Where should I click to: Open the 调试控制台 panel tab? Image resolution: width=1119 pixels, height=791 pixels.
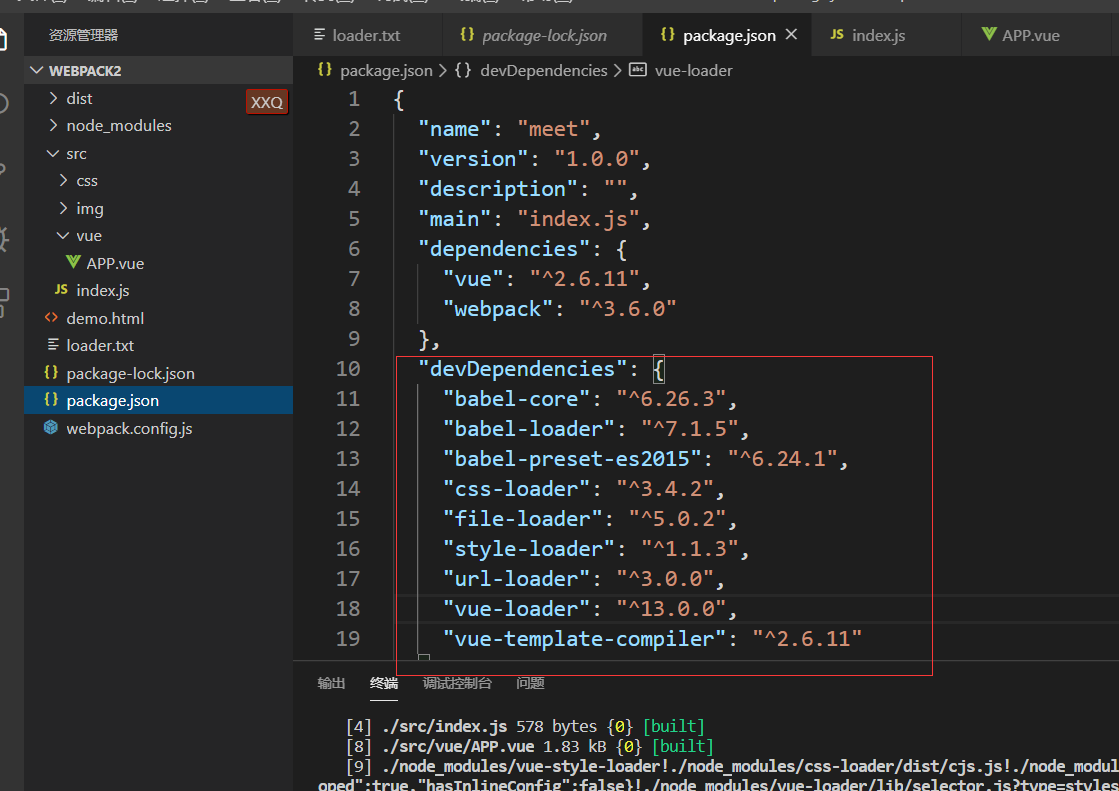(457, 683)
